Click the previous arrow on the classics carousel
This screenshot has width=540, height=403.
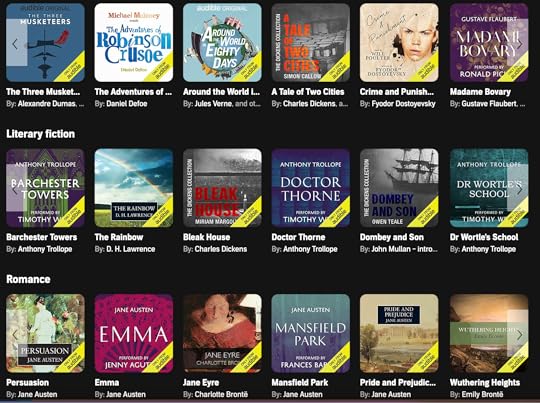(x=16, y=43)
